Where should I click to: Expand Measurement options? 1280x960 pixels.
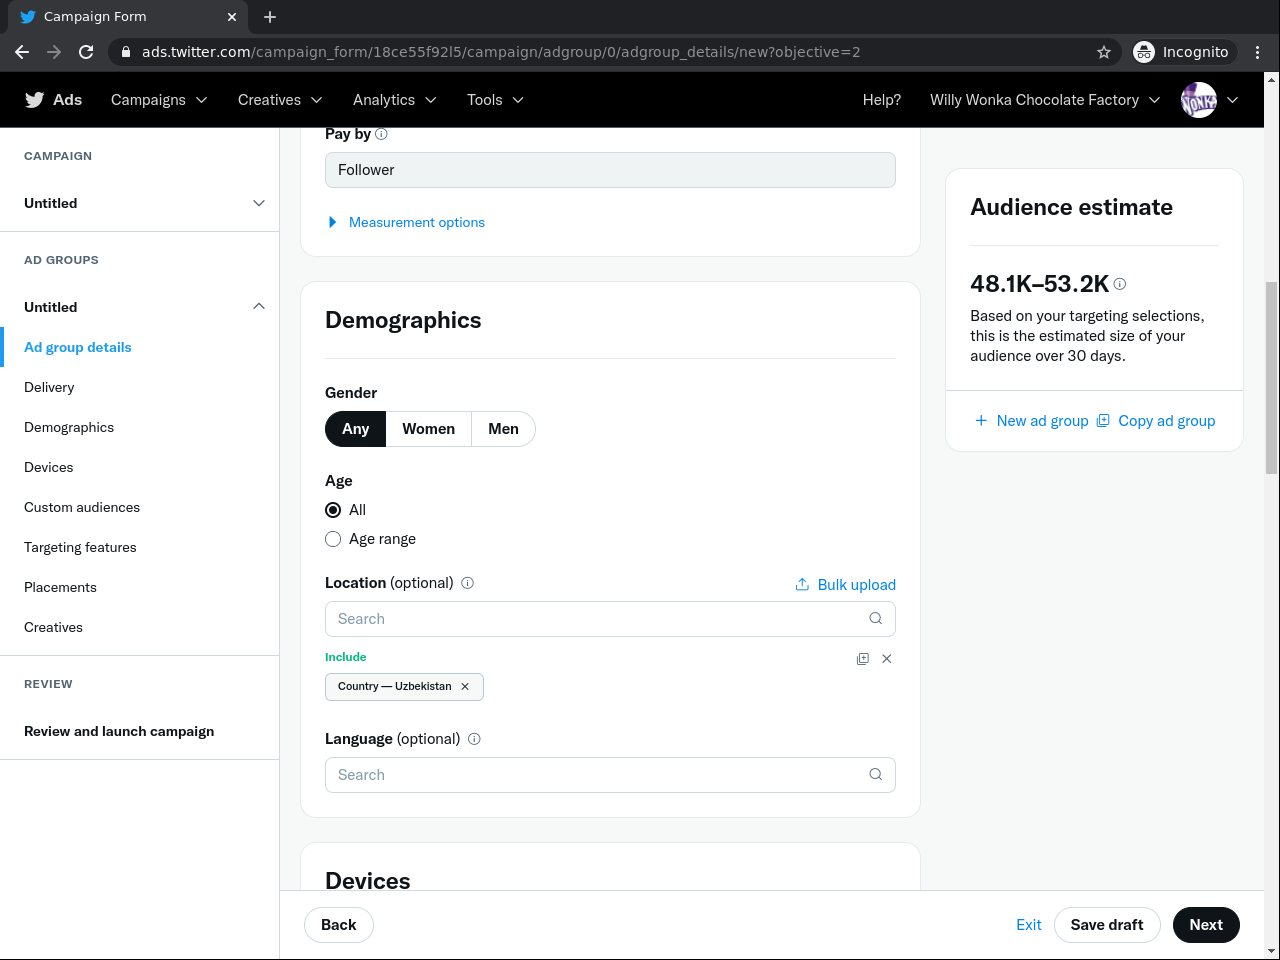416,222
